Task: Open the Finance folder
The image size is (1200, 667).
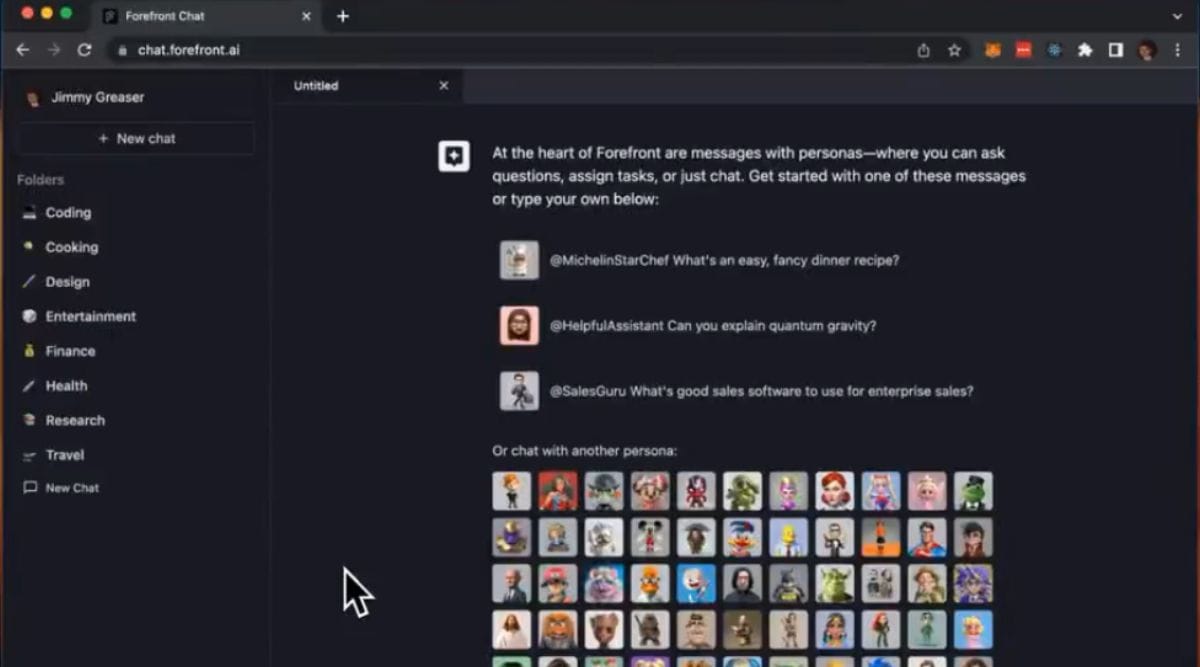Action: click(x=70, y=351)
